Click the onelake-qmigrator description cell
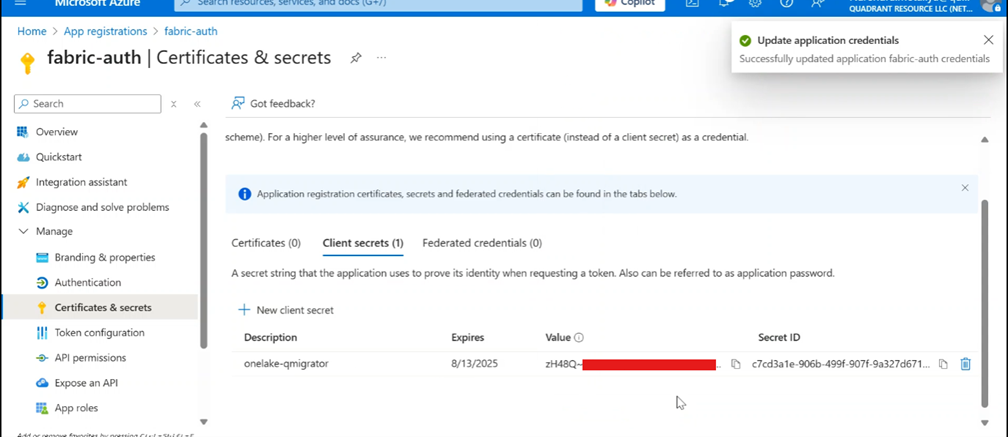 286,364
